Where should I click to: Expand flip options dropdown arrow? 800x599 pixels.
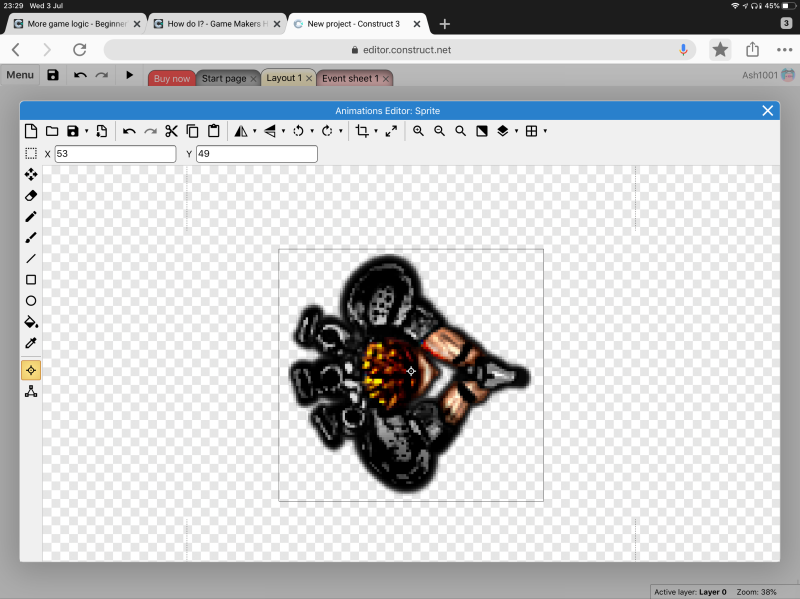(283, 131)
